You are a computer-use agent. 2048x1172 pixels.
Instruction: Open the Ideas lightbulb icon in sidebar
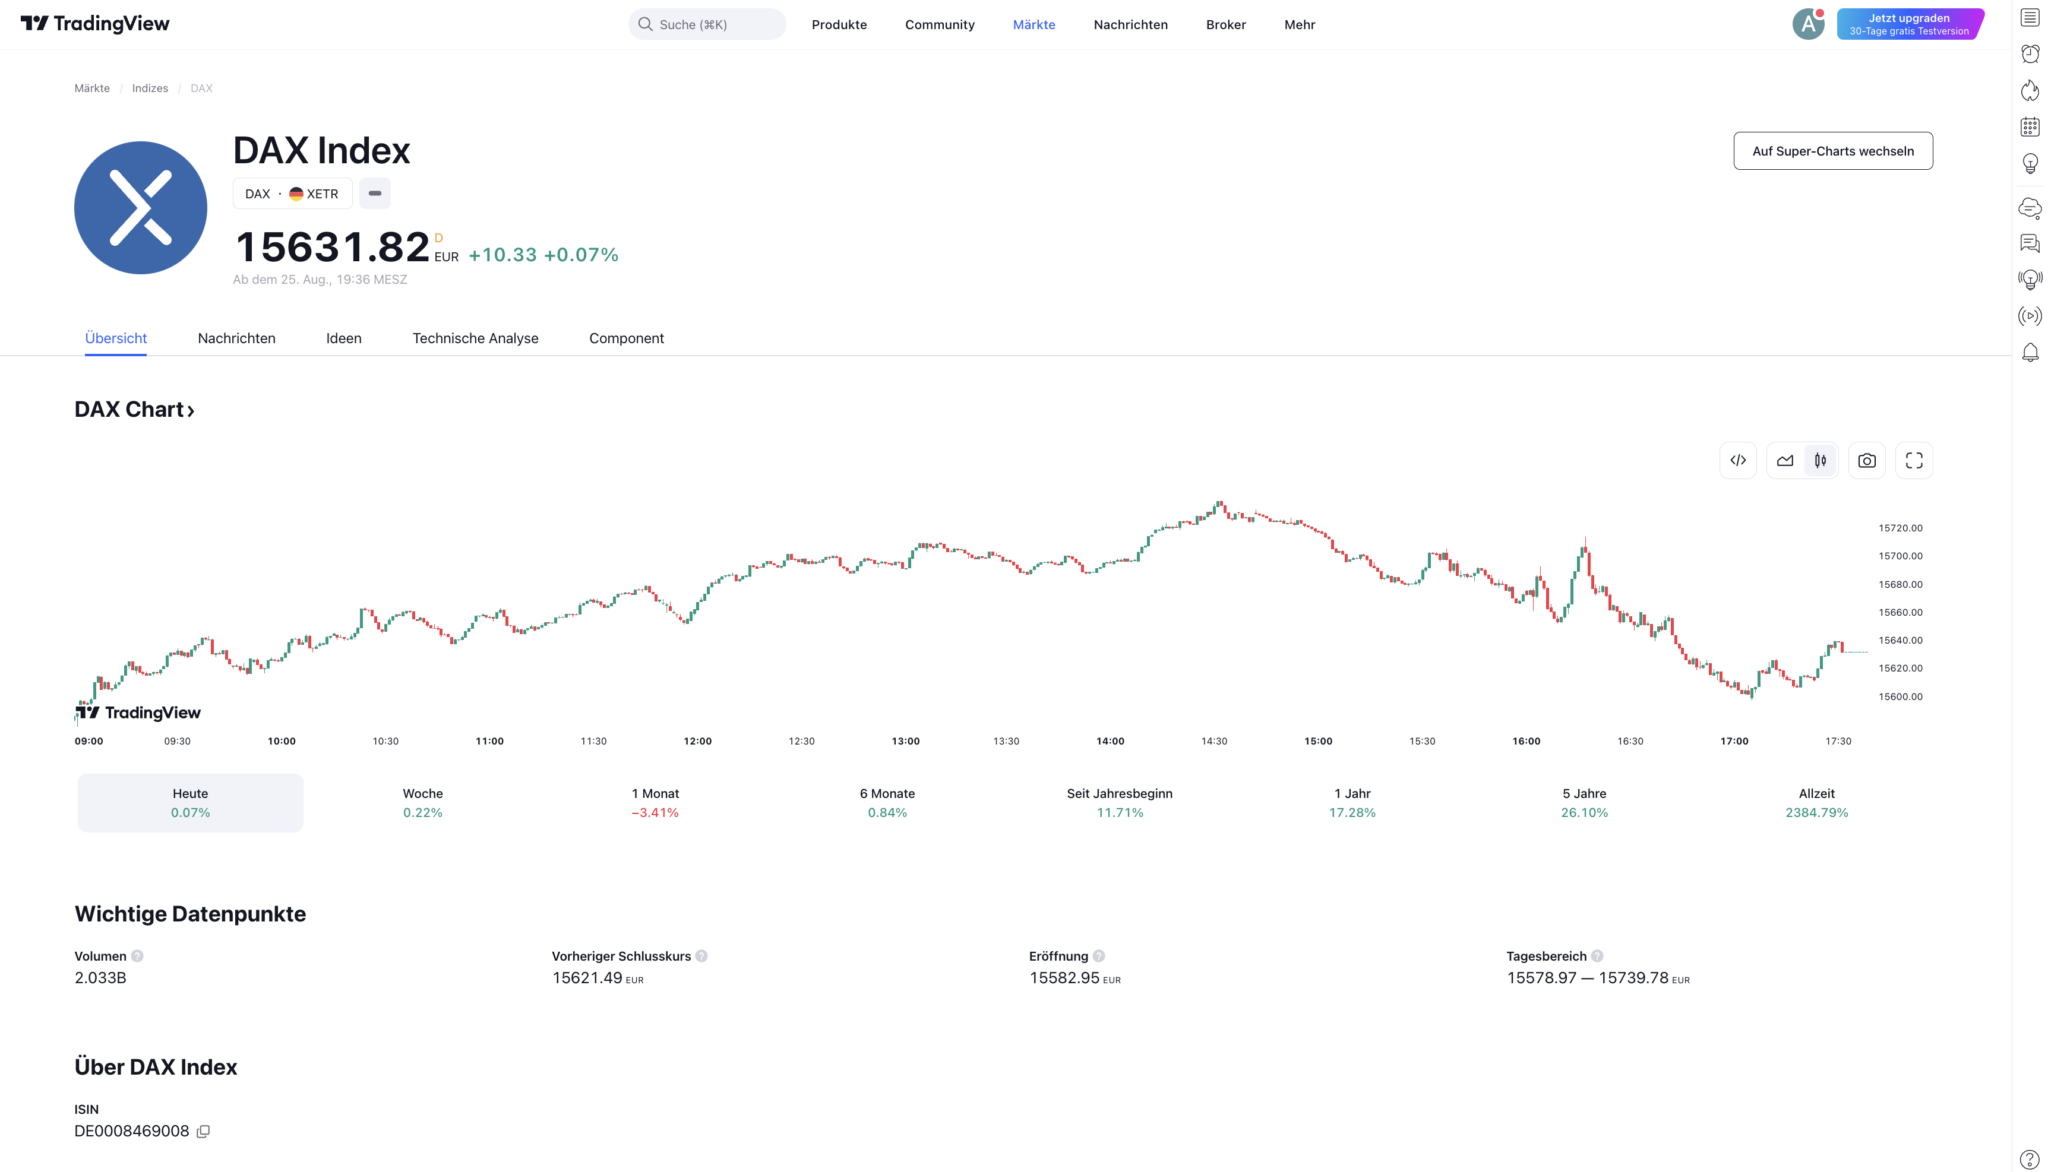click(2031, 163)
